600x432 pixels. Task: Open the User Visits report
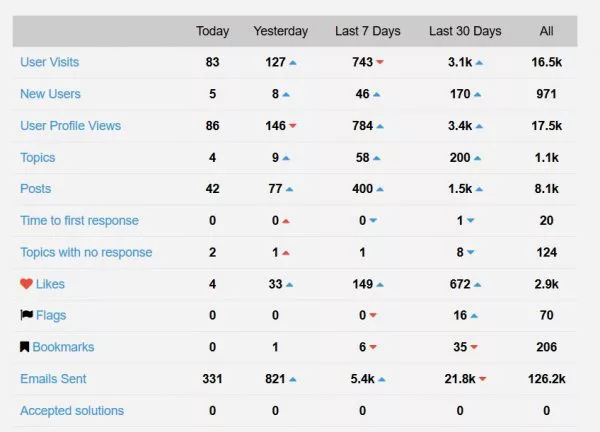(x=50, y=62)
